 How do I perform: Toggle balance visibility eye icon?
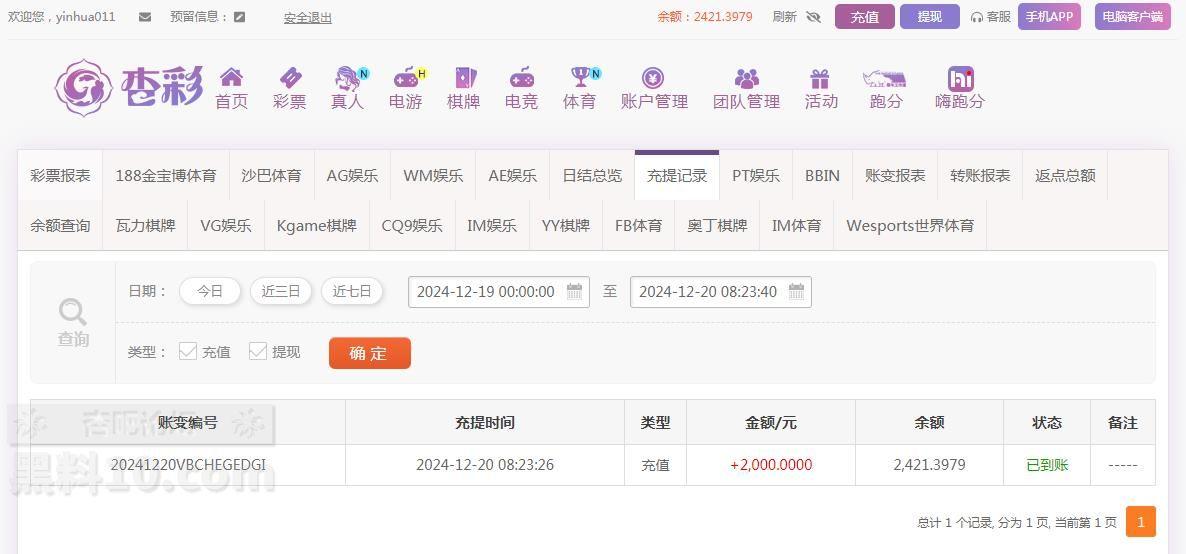click(x=814, y=17)
